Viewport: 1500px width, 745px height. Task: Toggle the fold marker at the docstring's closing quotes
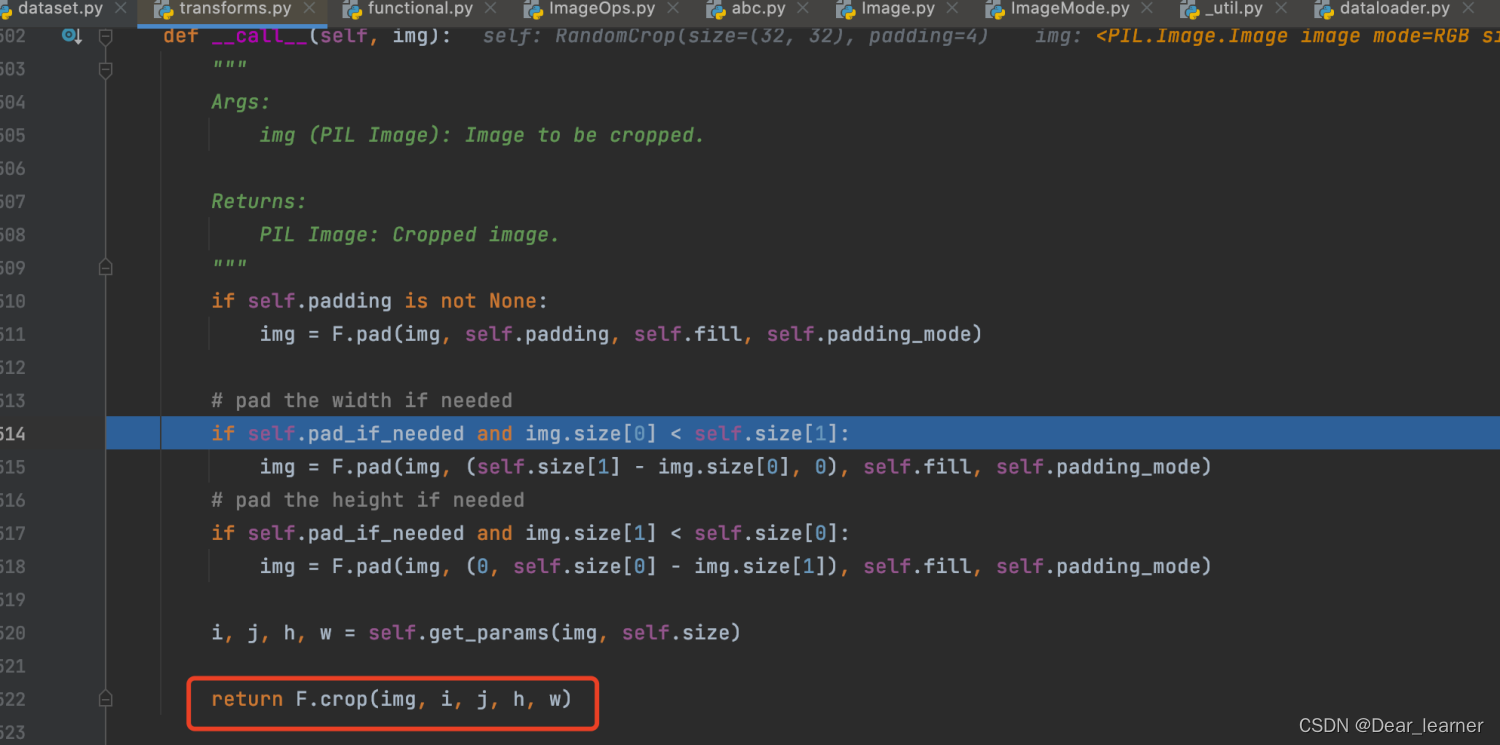(106, 268)
